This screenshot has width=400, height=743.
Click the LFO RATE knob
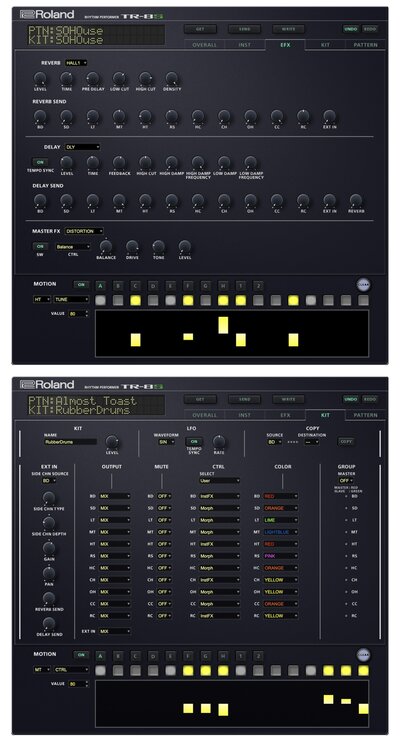pyautogui.click(x=218, y=442)
